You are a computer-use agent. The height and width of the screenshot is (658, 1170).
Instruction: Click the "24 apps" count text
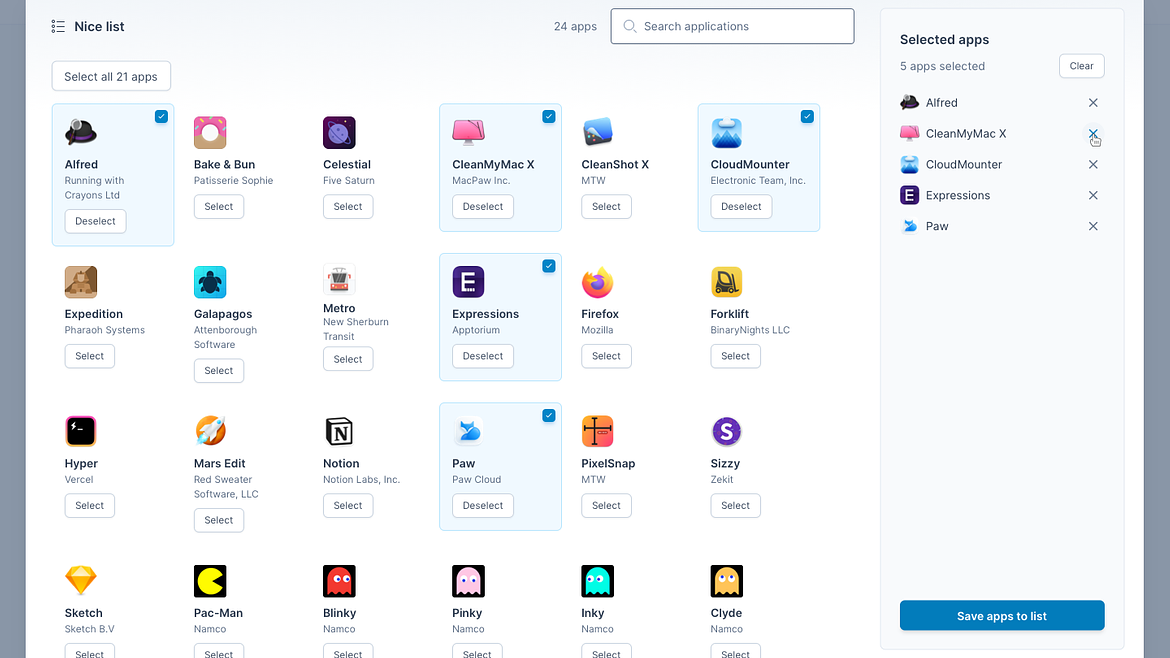click(x=575, y=26)
